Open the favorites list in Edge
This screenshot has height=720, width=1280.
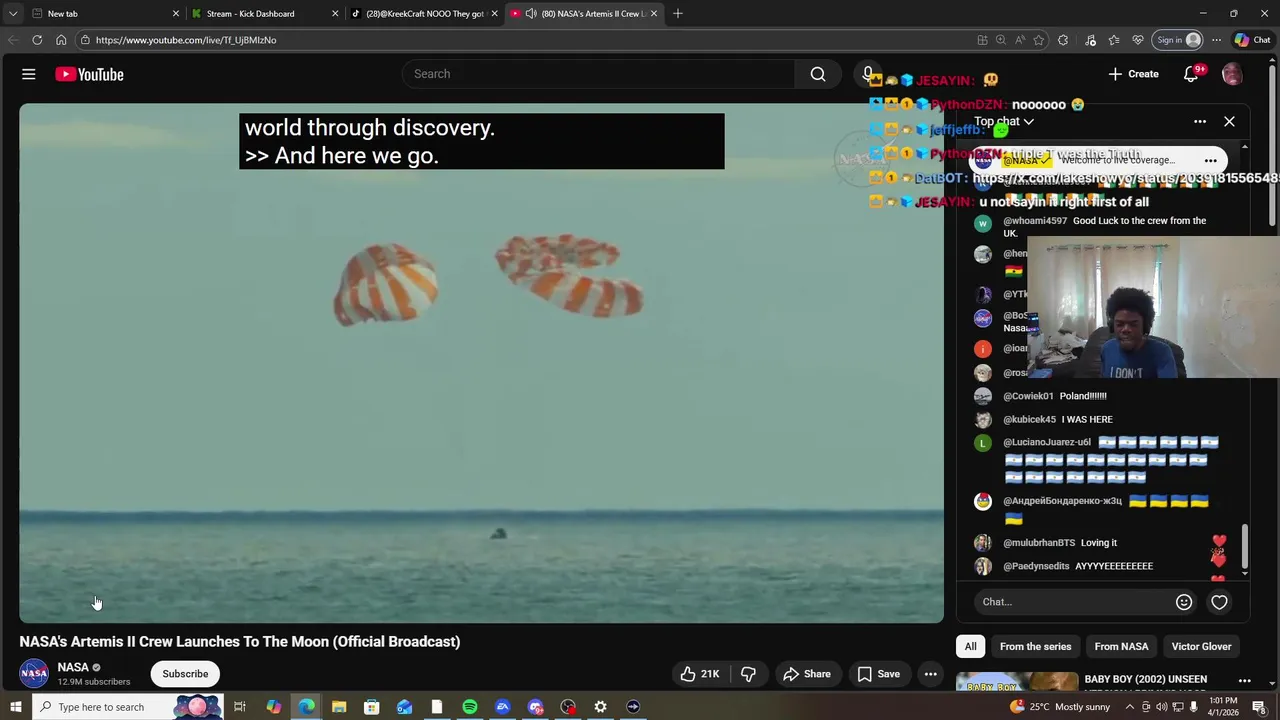(1114, 40)
